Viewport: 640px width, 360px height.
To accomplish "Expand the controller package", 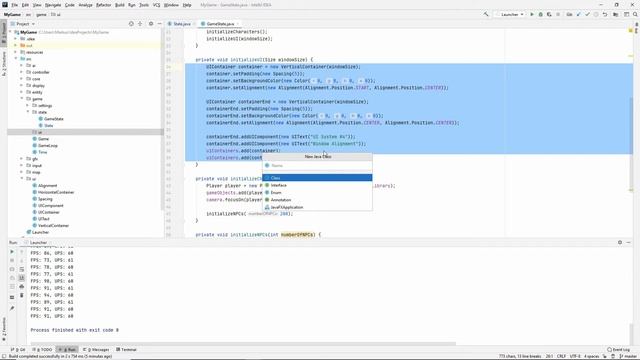I will [22, 72].
